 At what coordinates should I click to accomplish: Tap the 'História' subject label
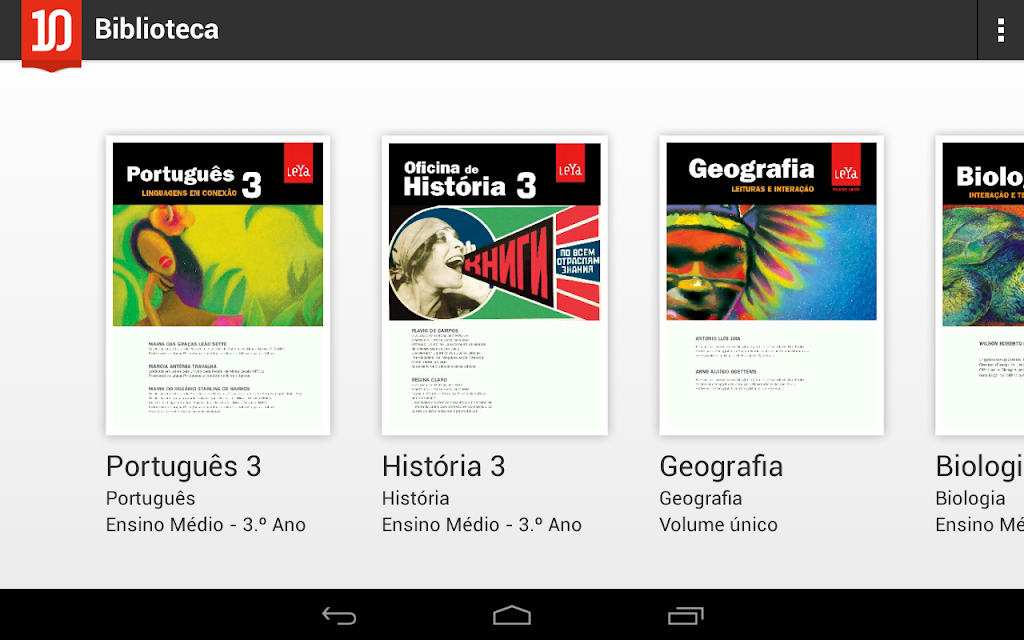click(x=415, y=498)
